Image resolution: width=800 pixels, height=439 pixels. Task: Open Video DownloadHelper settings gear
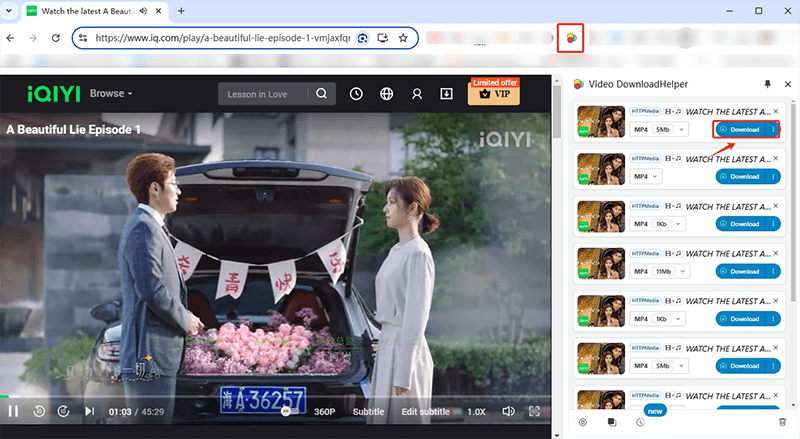click(583, 422)
